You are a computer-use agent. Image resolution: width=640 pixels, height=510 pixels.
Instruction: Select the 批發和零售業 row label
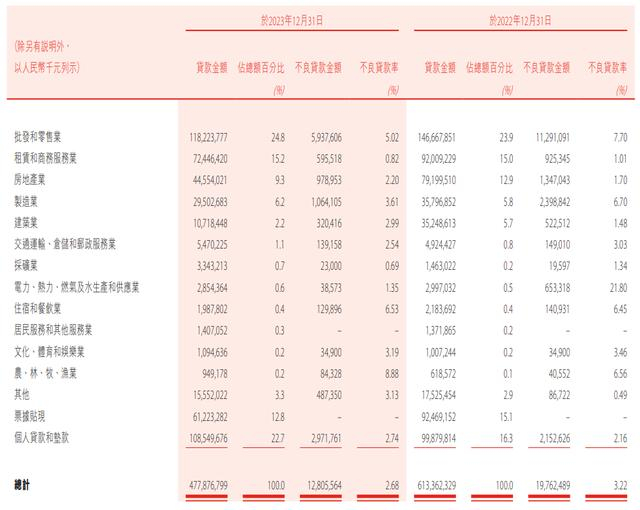tap(33, 132)
